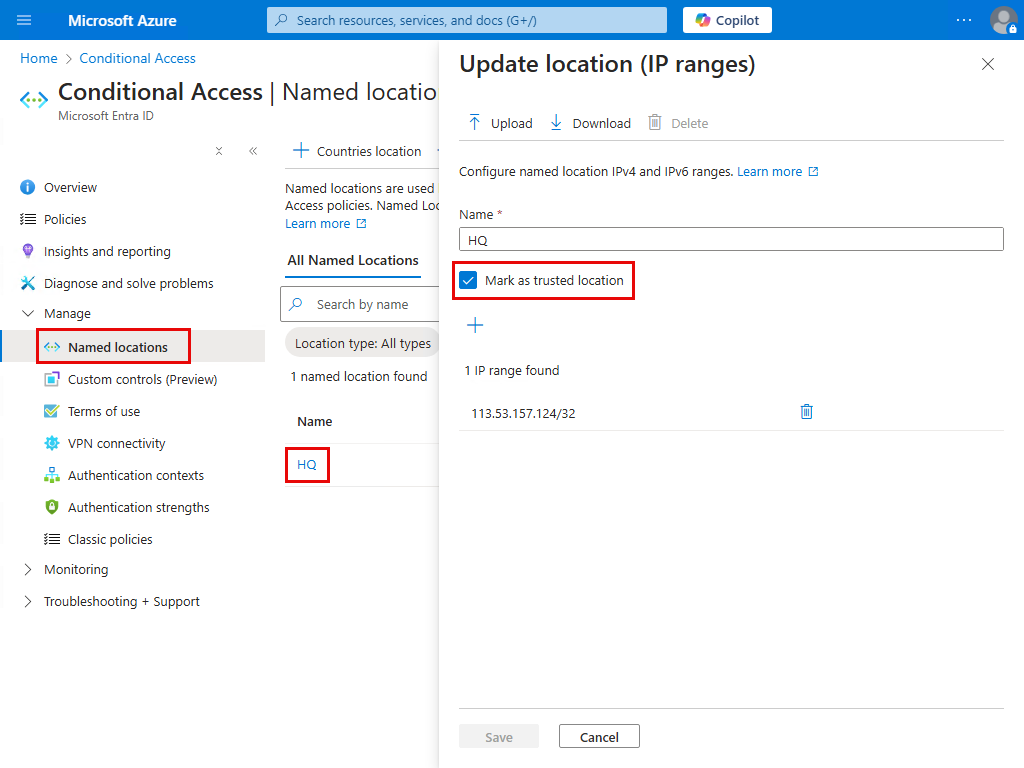Screen dimensions: 1024x768
Task: Click the Delete toolbar button
Action: [x=678, y=123]
